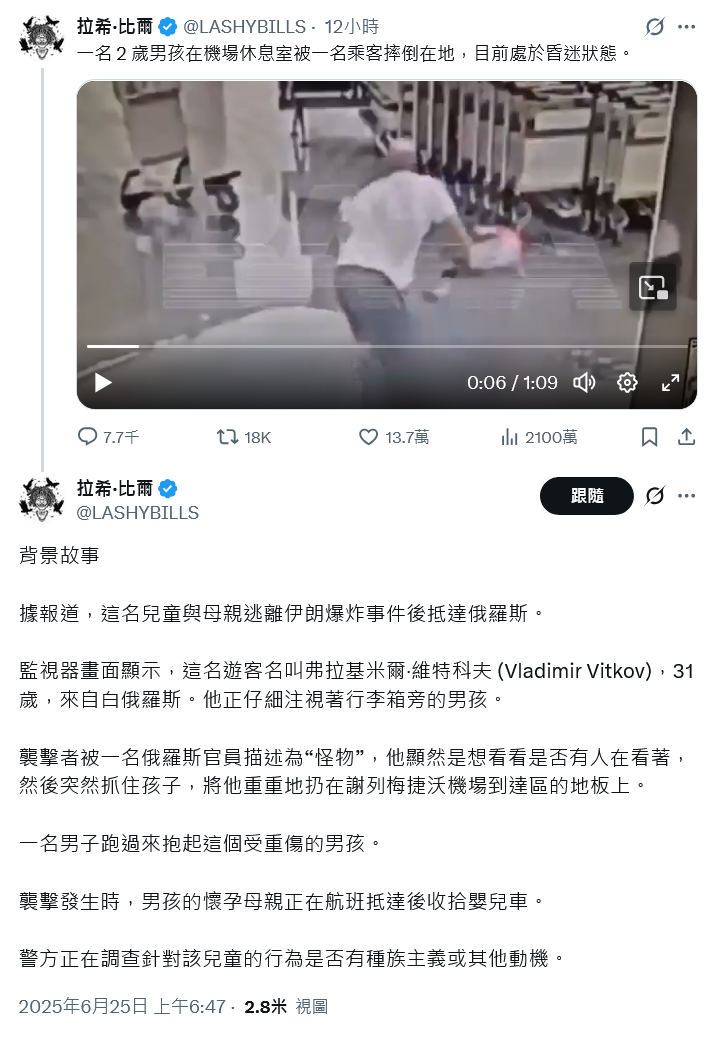
Task: Click the Grok icon beside 跟隨 button
Action: [x=655, y=496]
